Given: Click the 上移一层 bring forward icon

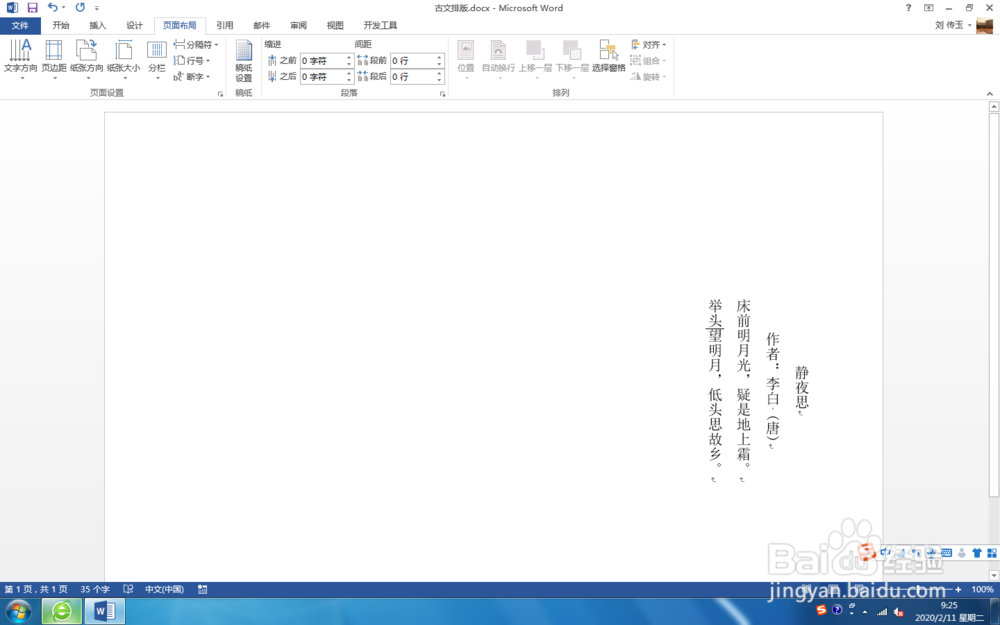Looking at the screenshot, I should (x=535, y=59).
